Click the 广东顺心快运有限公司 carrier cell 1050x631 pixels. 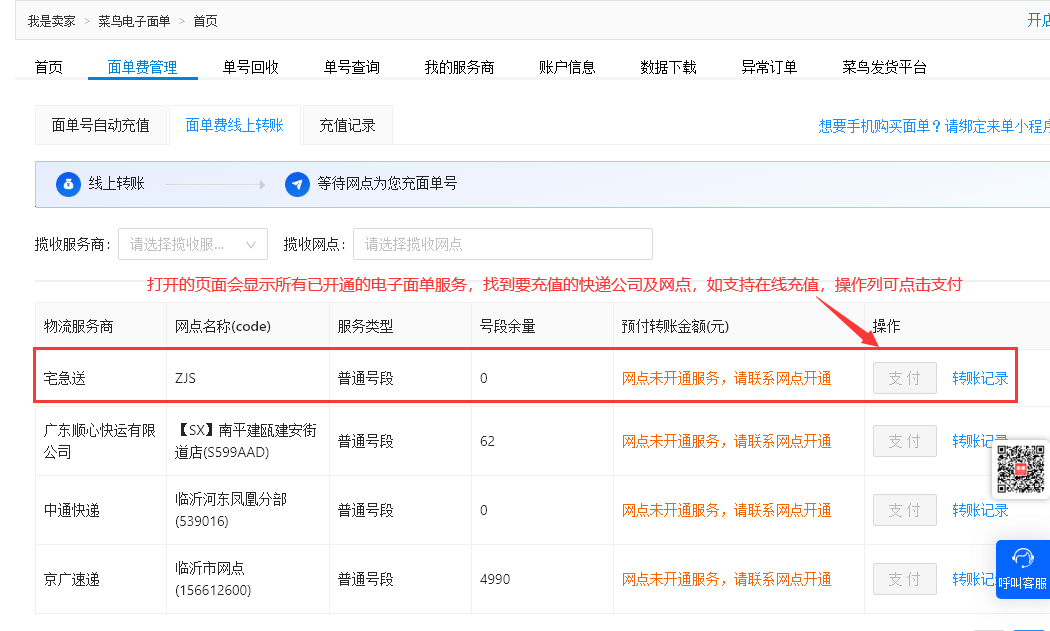[100, 441]
